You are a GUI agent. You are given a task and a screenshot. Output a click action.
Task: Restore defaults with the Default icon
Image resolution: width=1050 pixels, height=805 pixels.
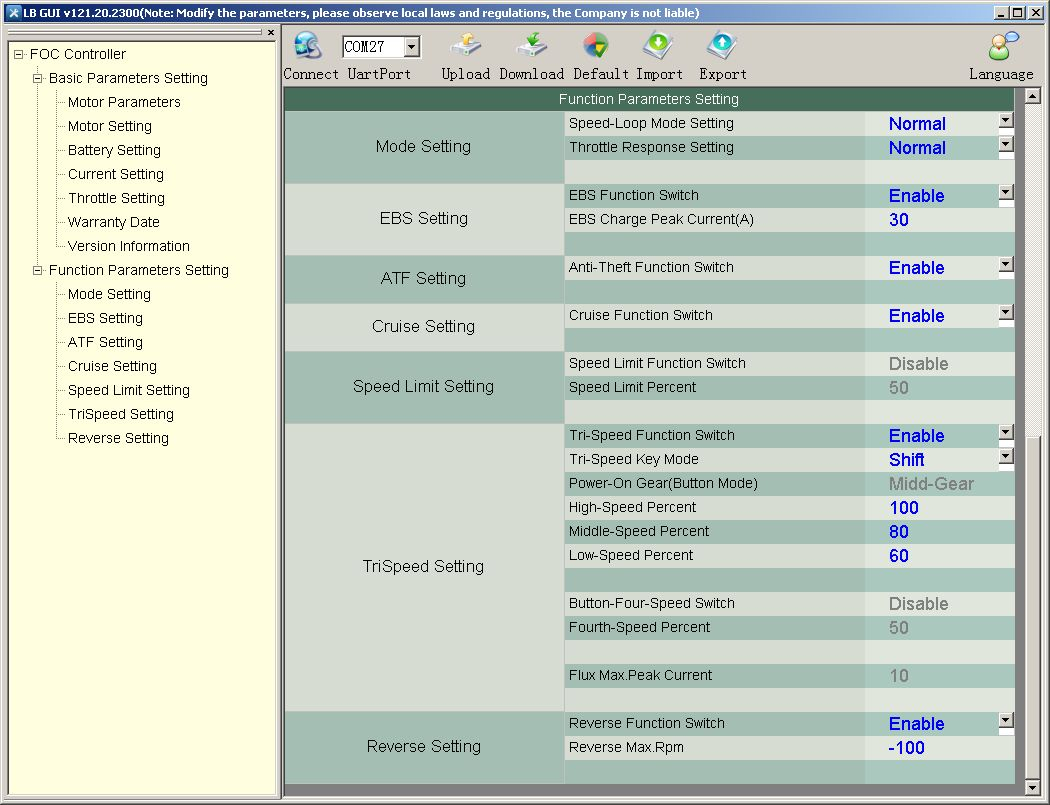click(x=596, y=47)
